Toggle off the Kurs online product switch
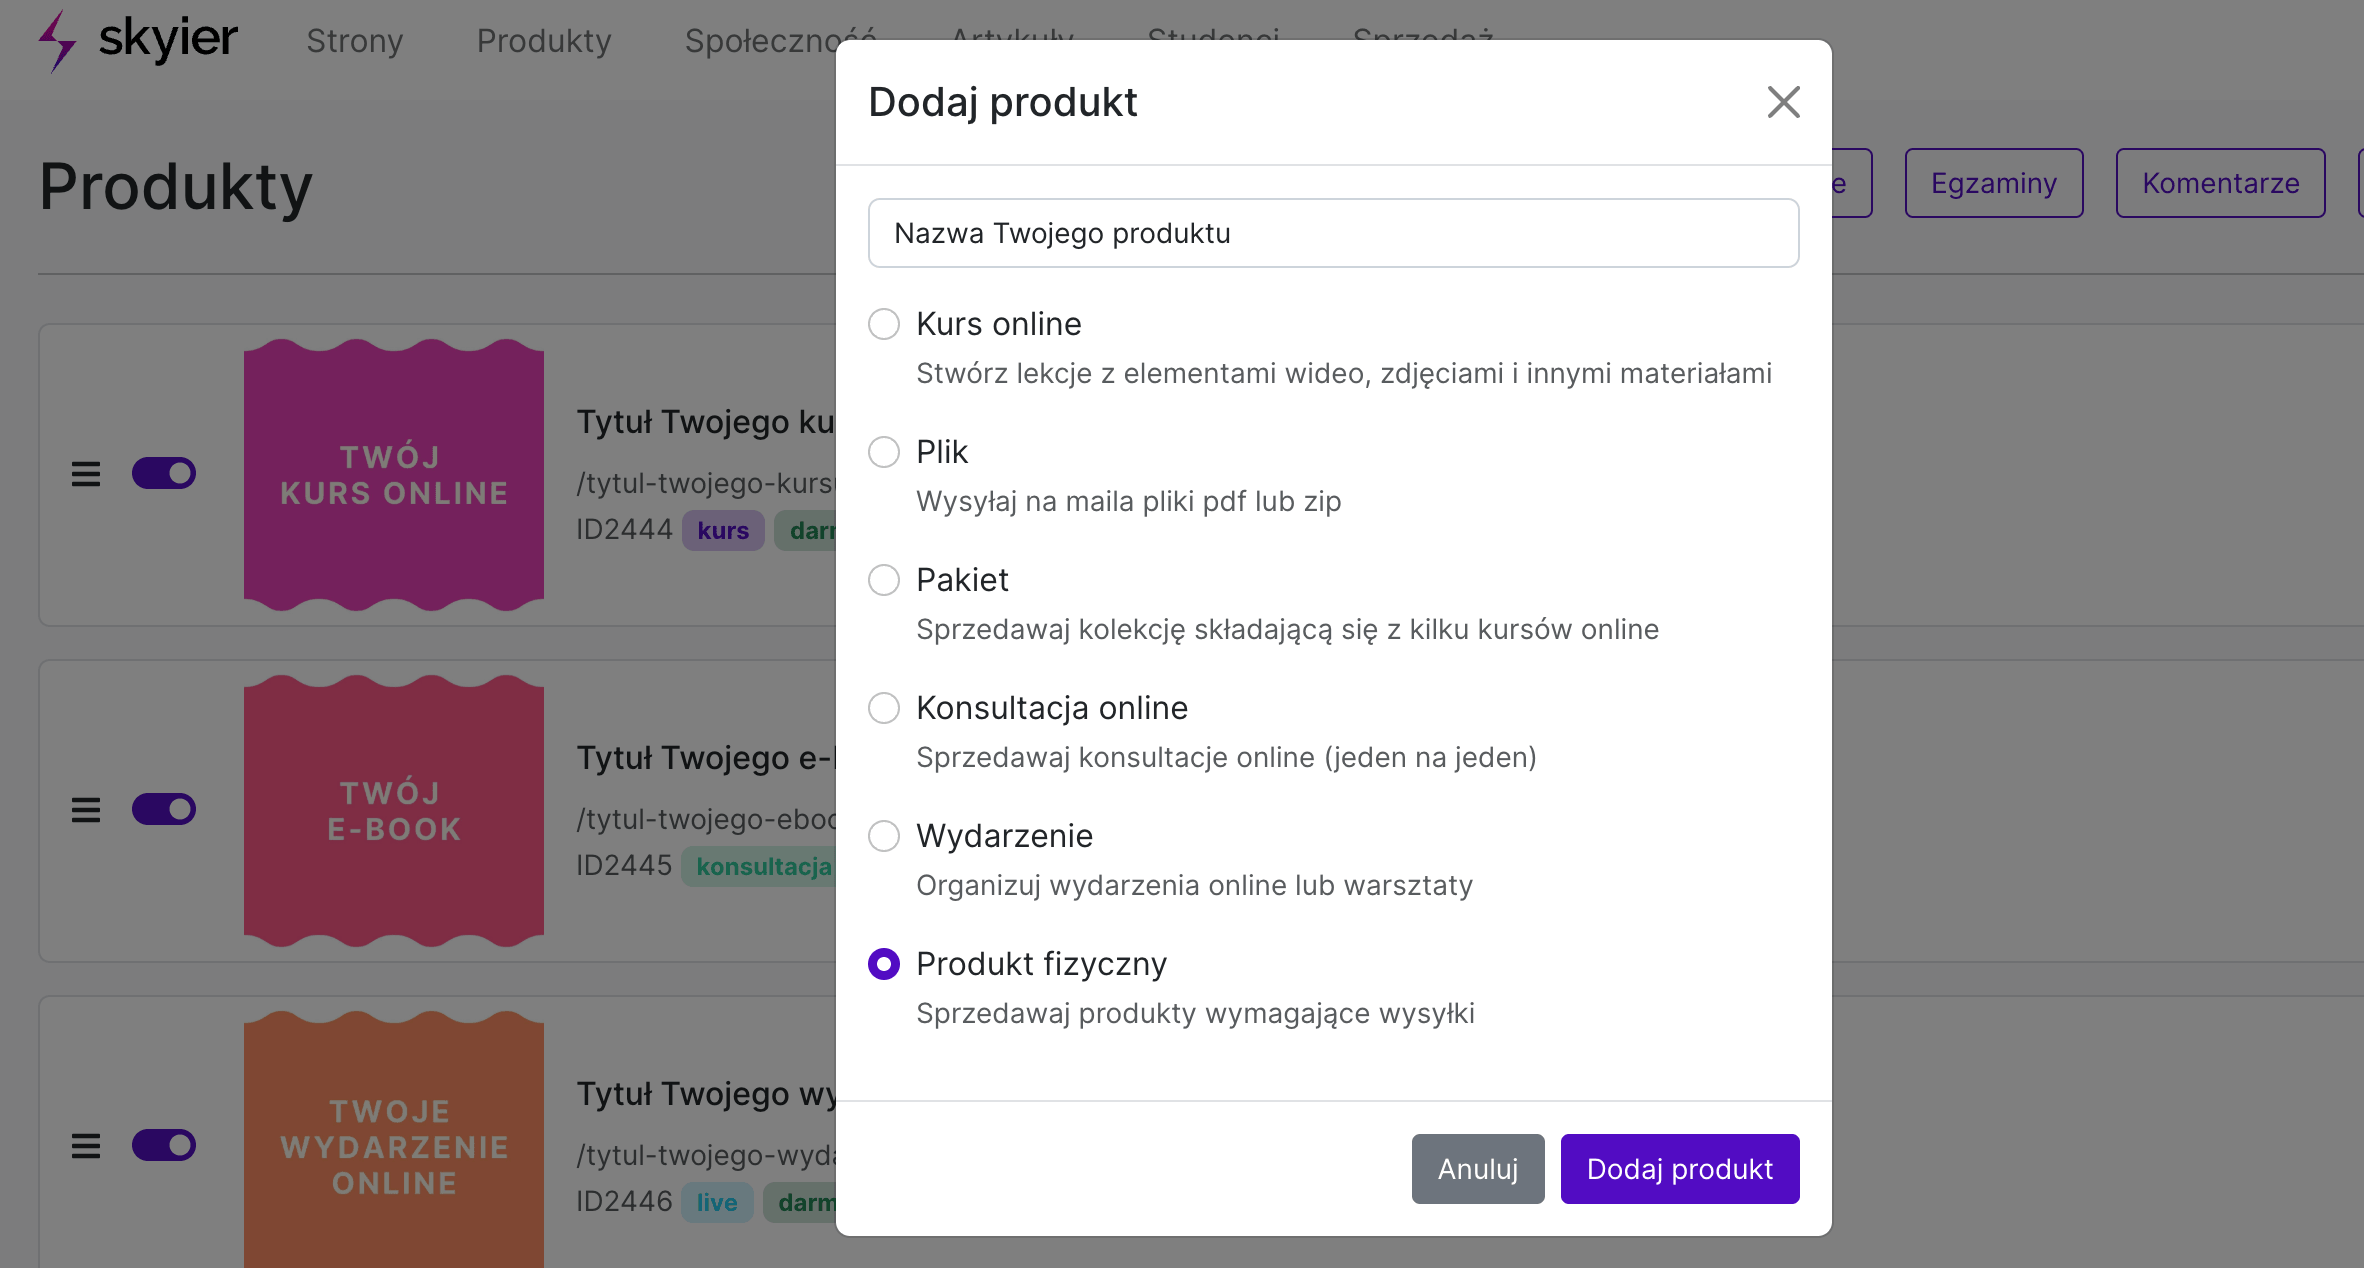The height and width of the screenshot is (1268, 2364). (x=164, y=473)
